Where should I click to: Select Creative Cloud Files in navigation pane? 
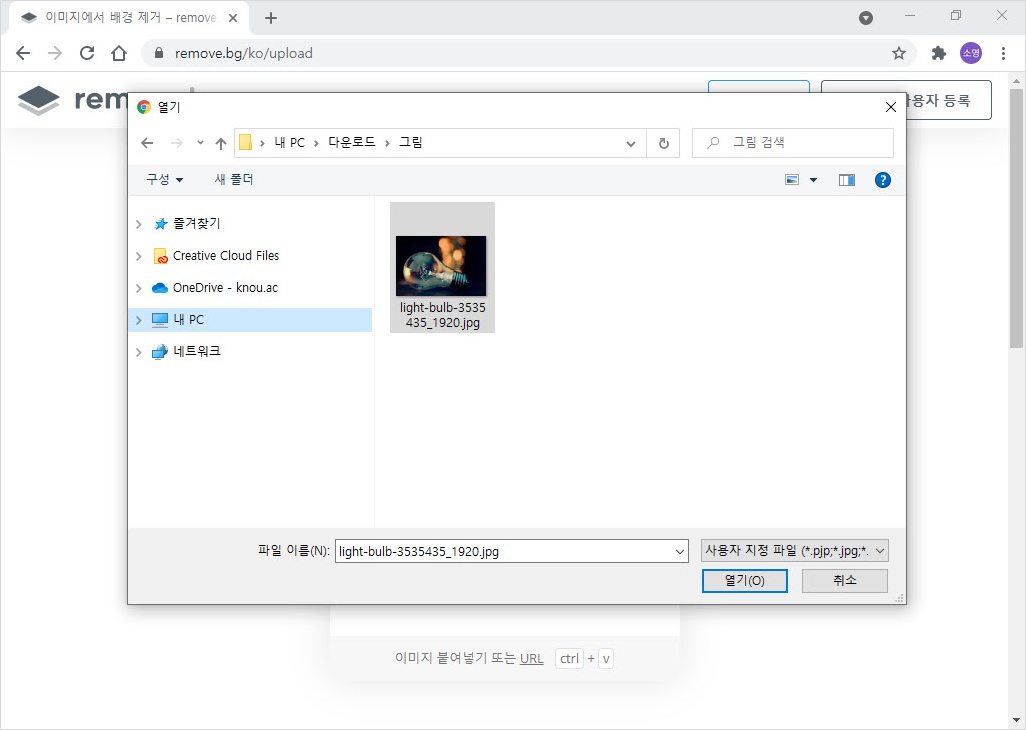[226, 256]
